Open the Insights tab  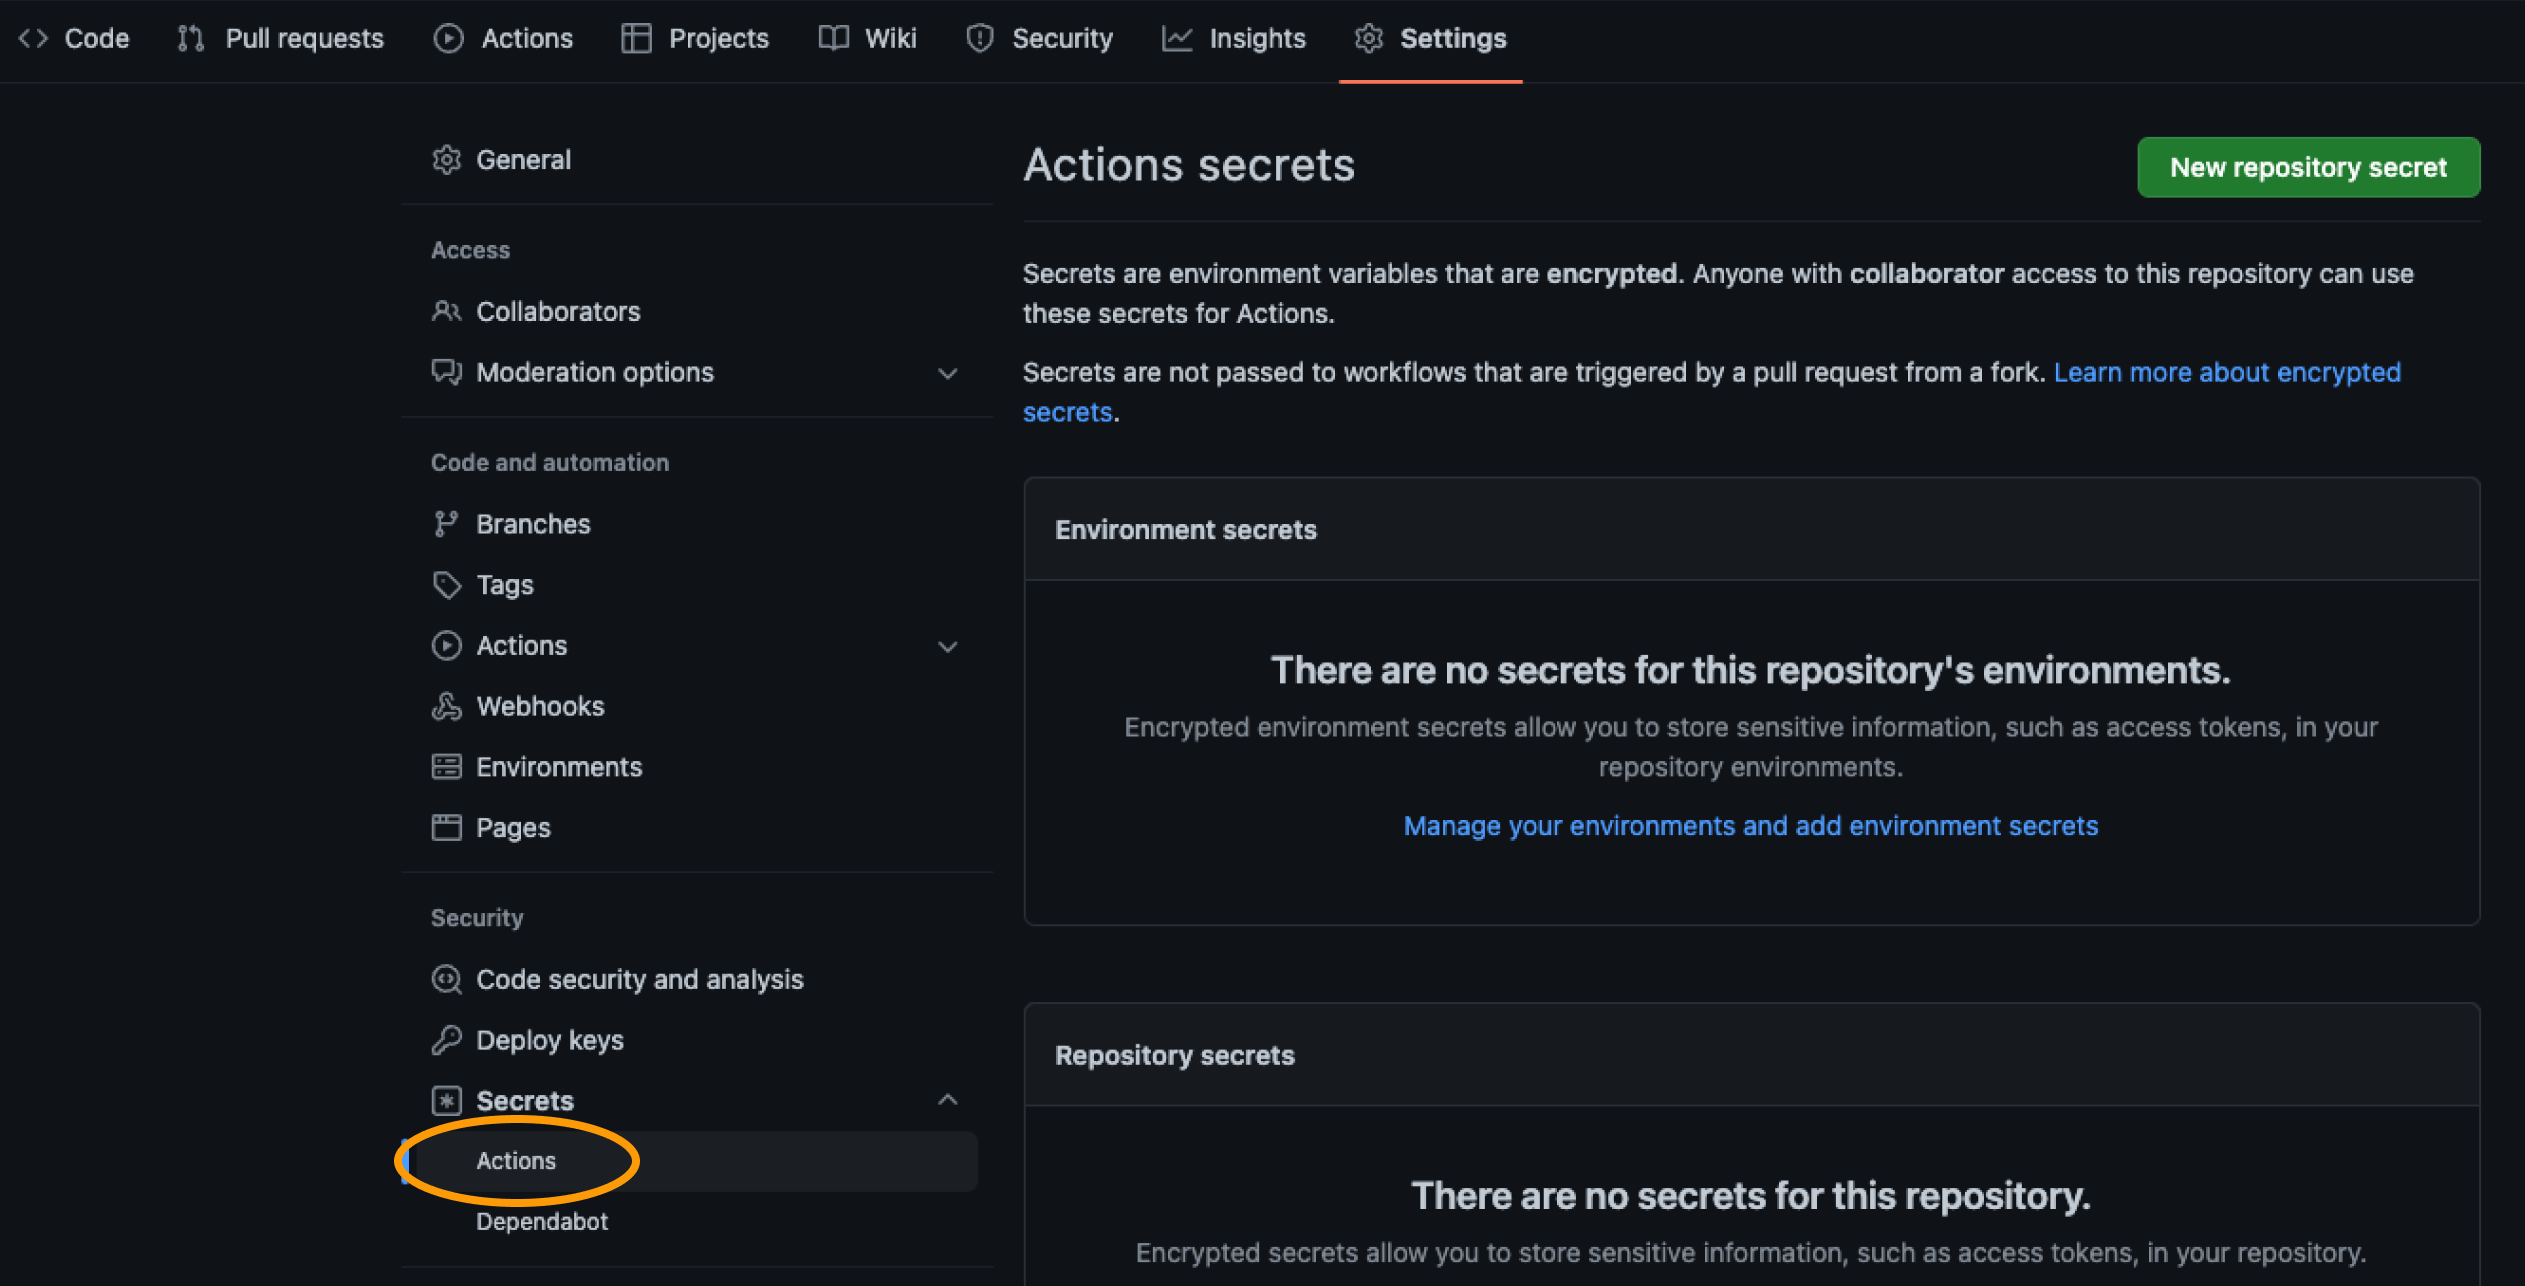[x=1234, y=38]
